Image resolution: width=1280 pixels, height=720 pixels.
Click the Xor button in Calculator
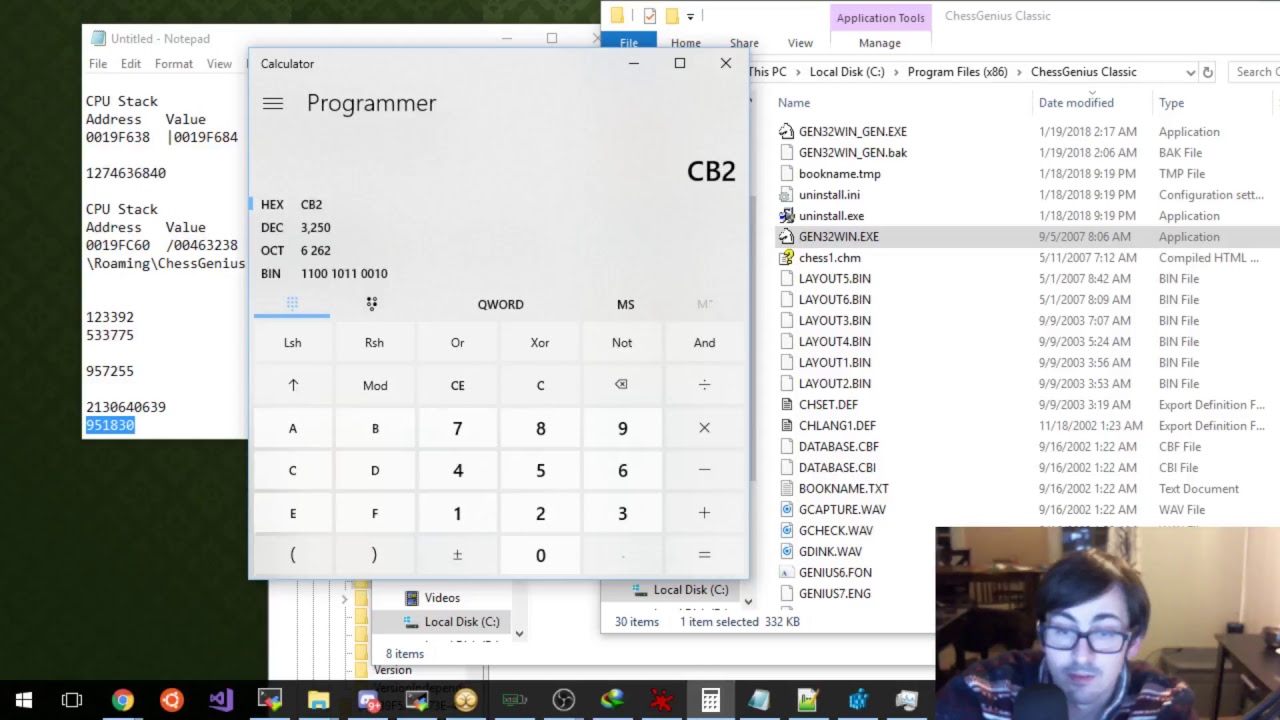pyautogui.click(x=540, y=343)
